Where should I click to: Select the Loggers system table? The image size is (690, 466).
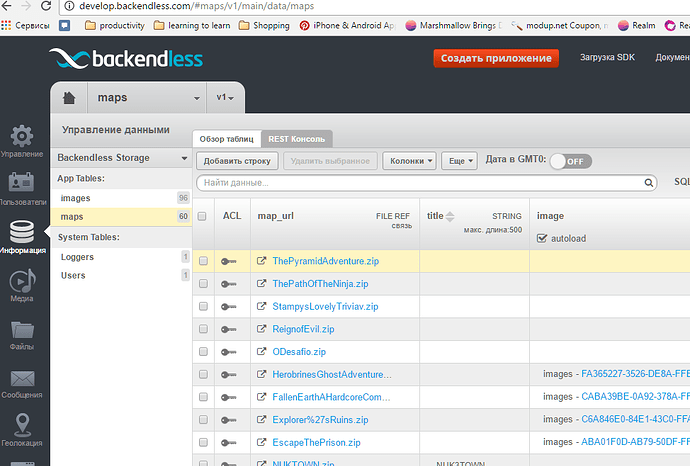[122, 257]
